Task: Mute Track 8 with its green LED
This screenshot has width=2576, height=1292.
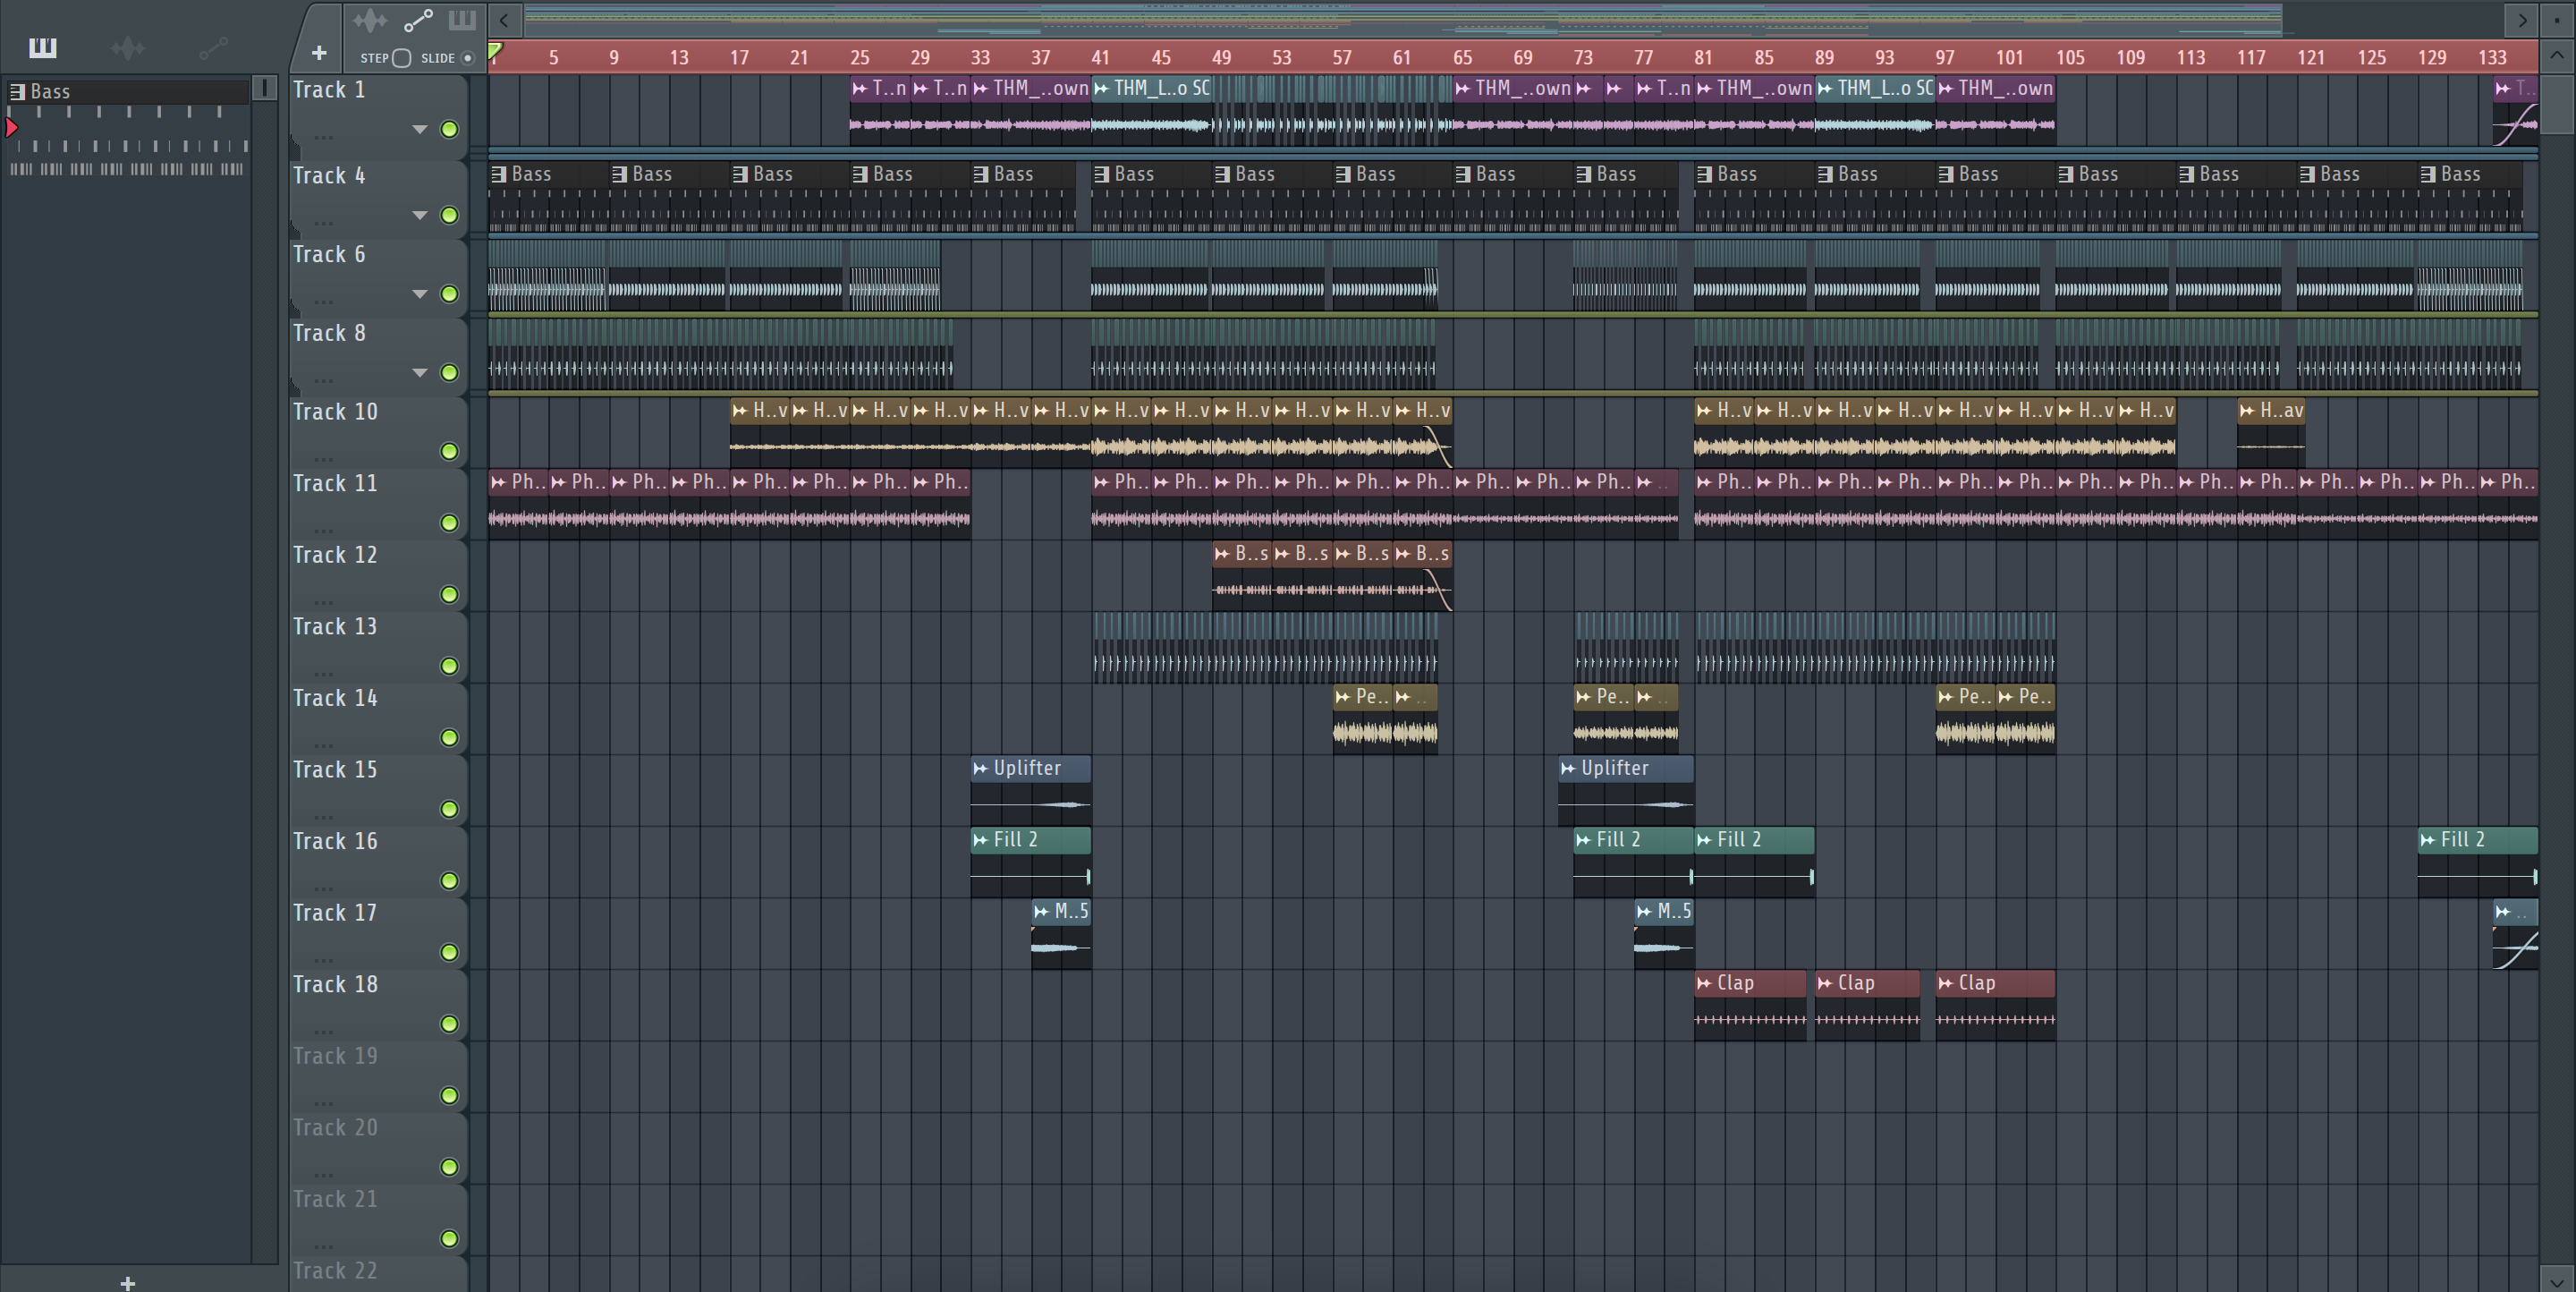Action: click(x=449, y=373)
